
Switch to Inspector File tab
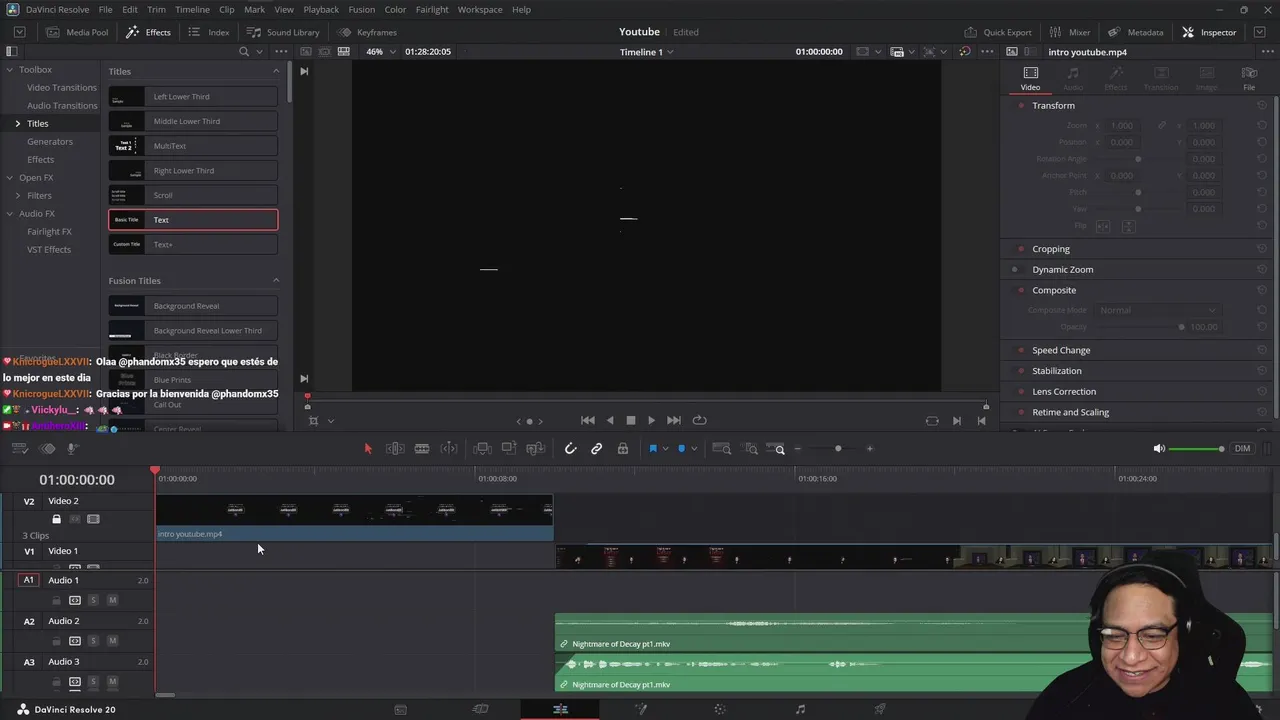[x=1249, y=78]
